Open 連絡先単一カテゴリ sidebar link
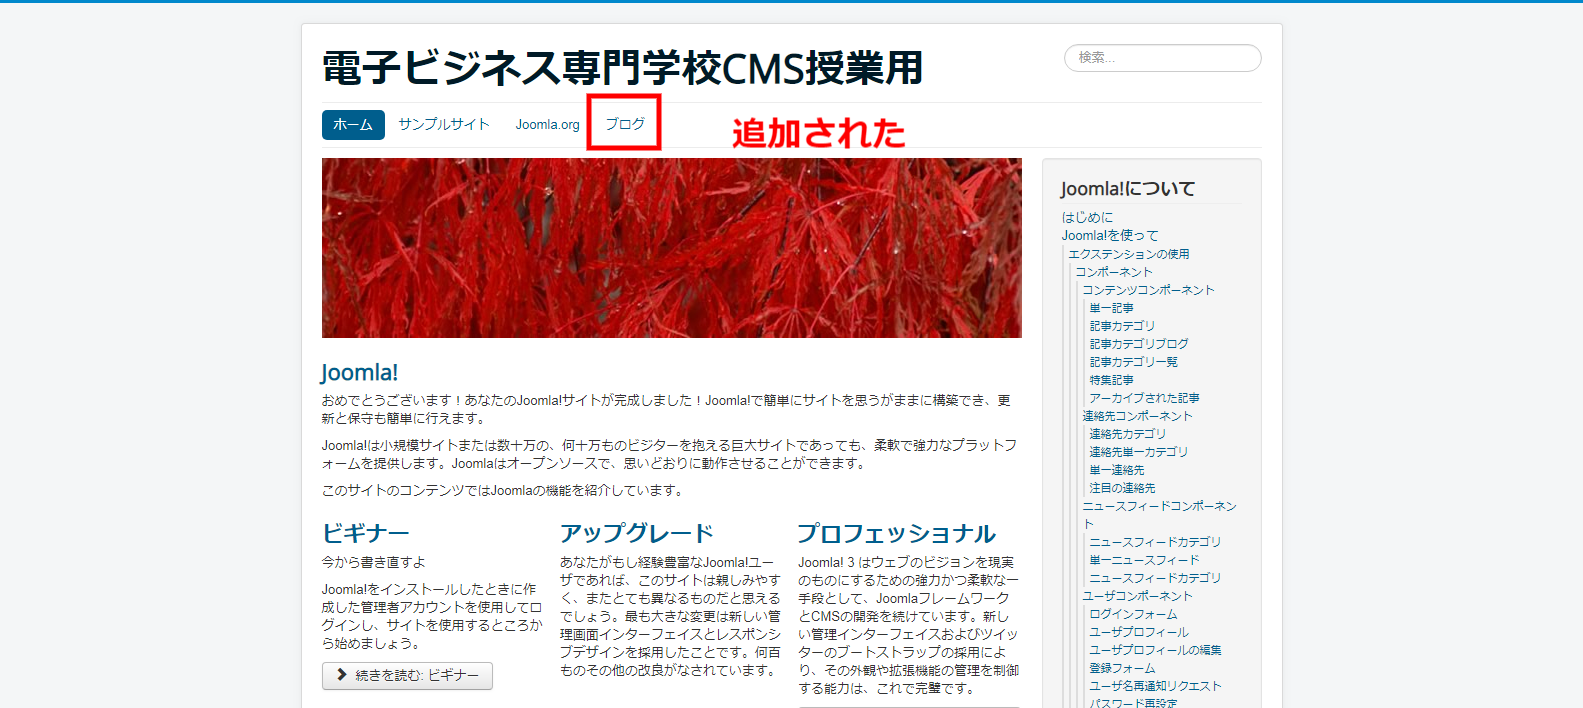The height and width of the screenshot is (708, 1583). (1139, 452)
